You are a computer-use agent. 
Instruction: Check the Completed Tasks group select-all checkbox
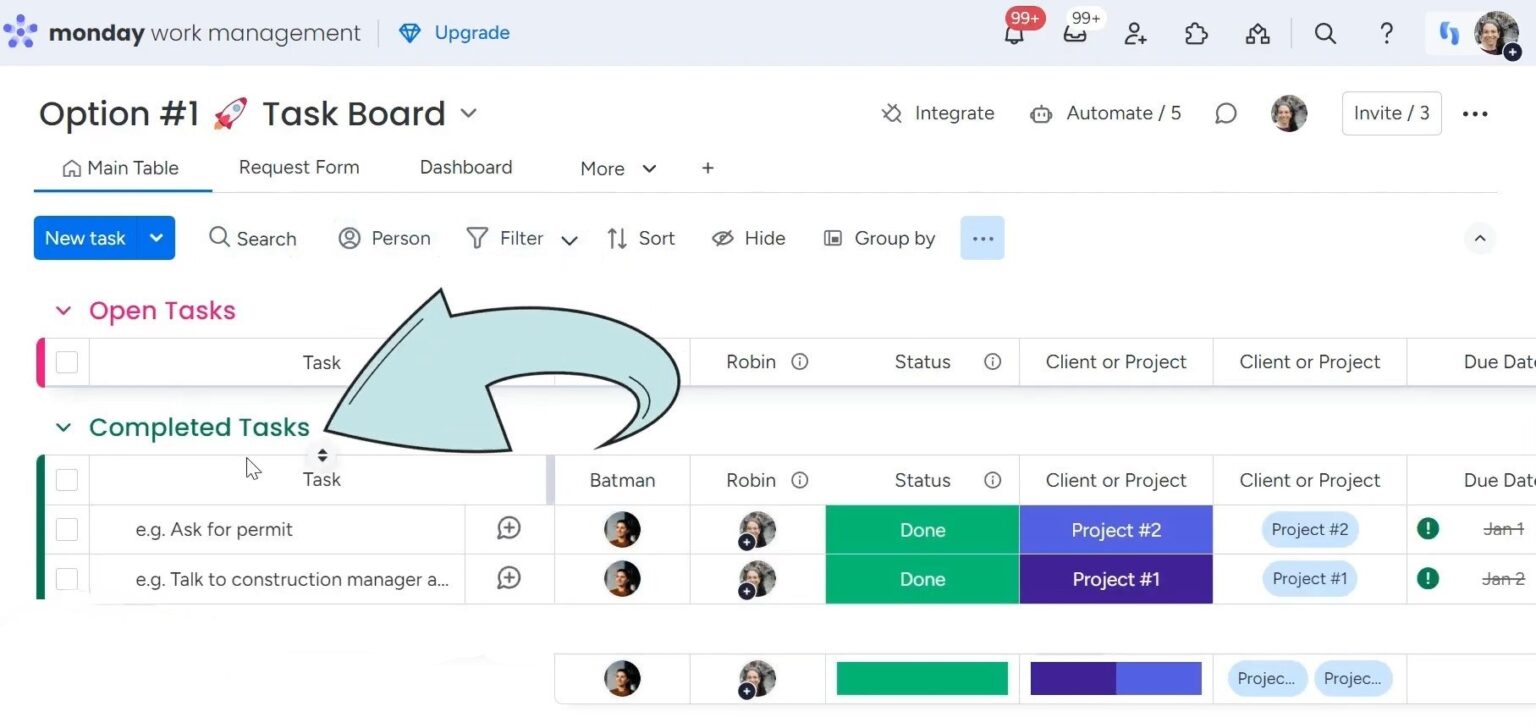(x=66, y=479)
